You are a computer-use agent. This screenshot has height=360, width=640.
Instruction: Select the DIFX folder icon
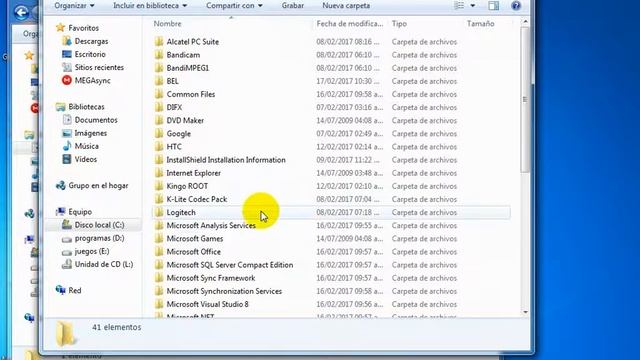[159, 107]
